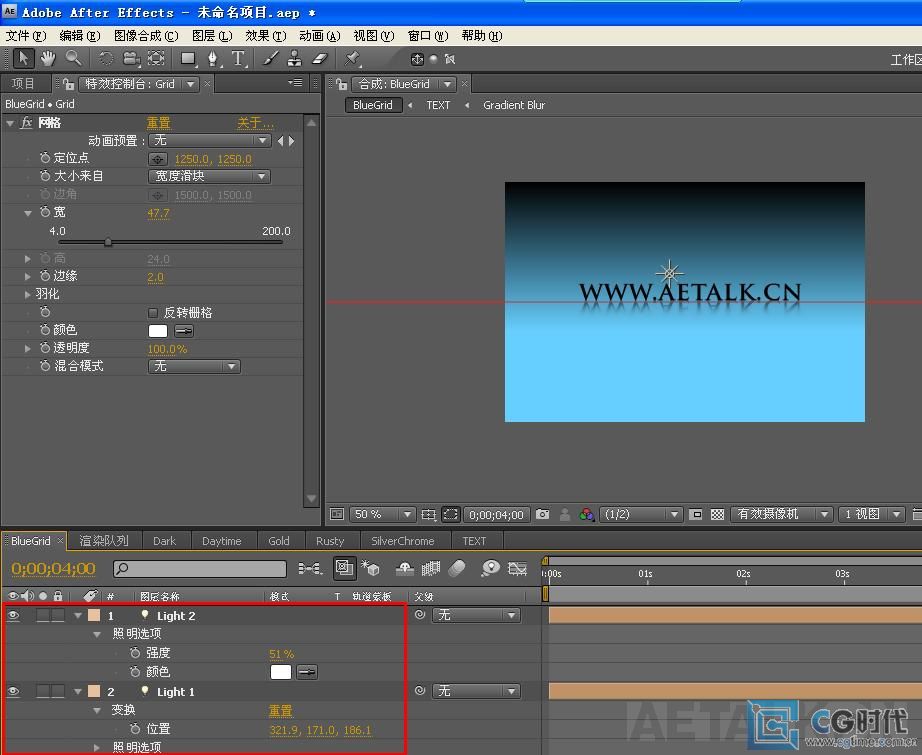Open the 动画预置 dropdown
Viewport: 922px width, 755px height.
click(209, 141)
